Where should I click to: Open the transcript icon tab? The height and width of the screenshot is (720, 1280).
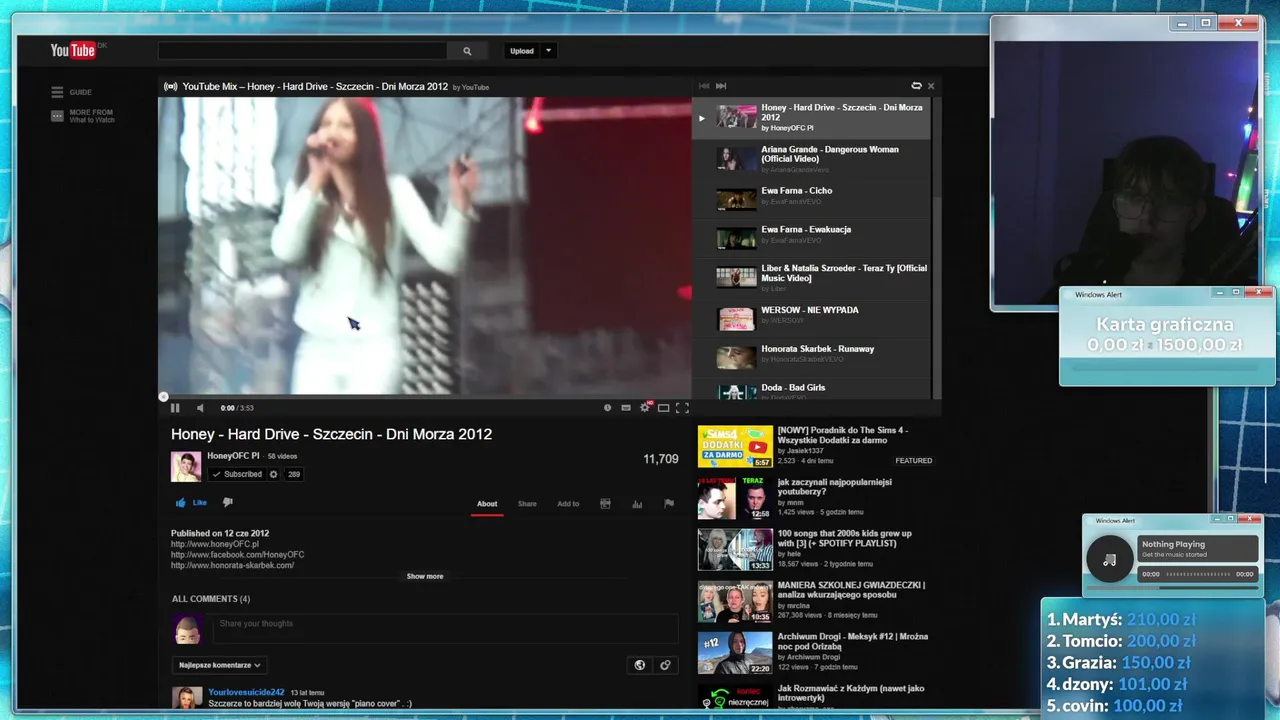[605, 504]
